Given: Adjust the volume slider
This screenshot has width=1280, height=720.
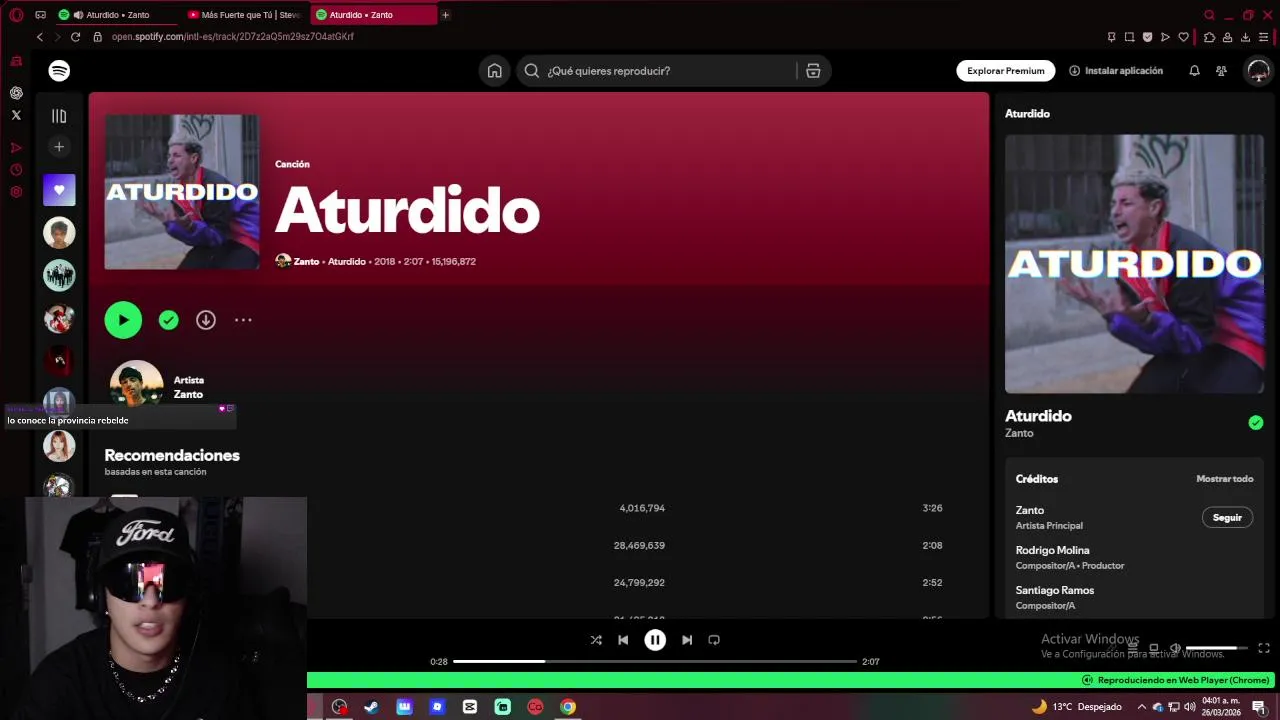Looking at the screenshot, I should click(1217, 649).
